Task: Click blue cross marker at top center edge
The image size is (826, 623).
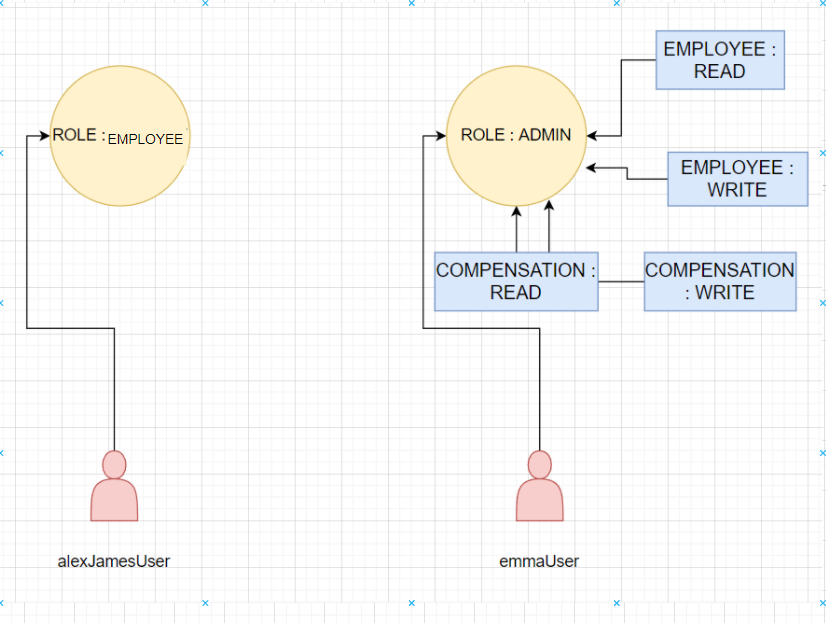Action: click(x=411, y=3)
